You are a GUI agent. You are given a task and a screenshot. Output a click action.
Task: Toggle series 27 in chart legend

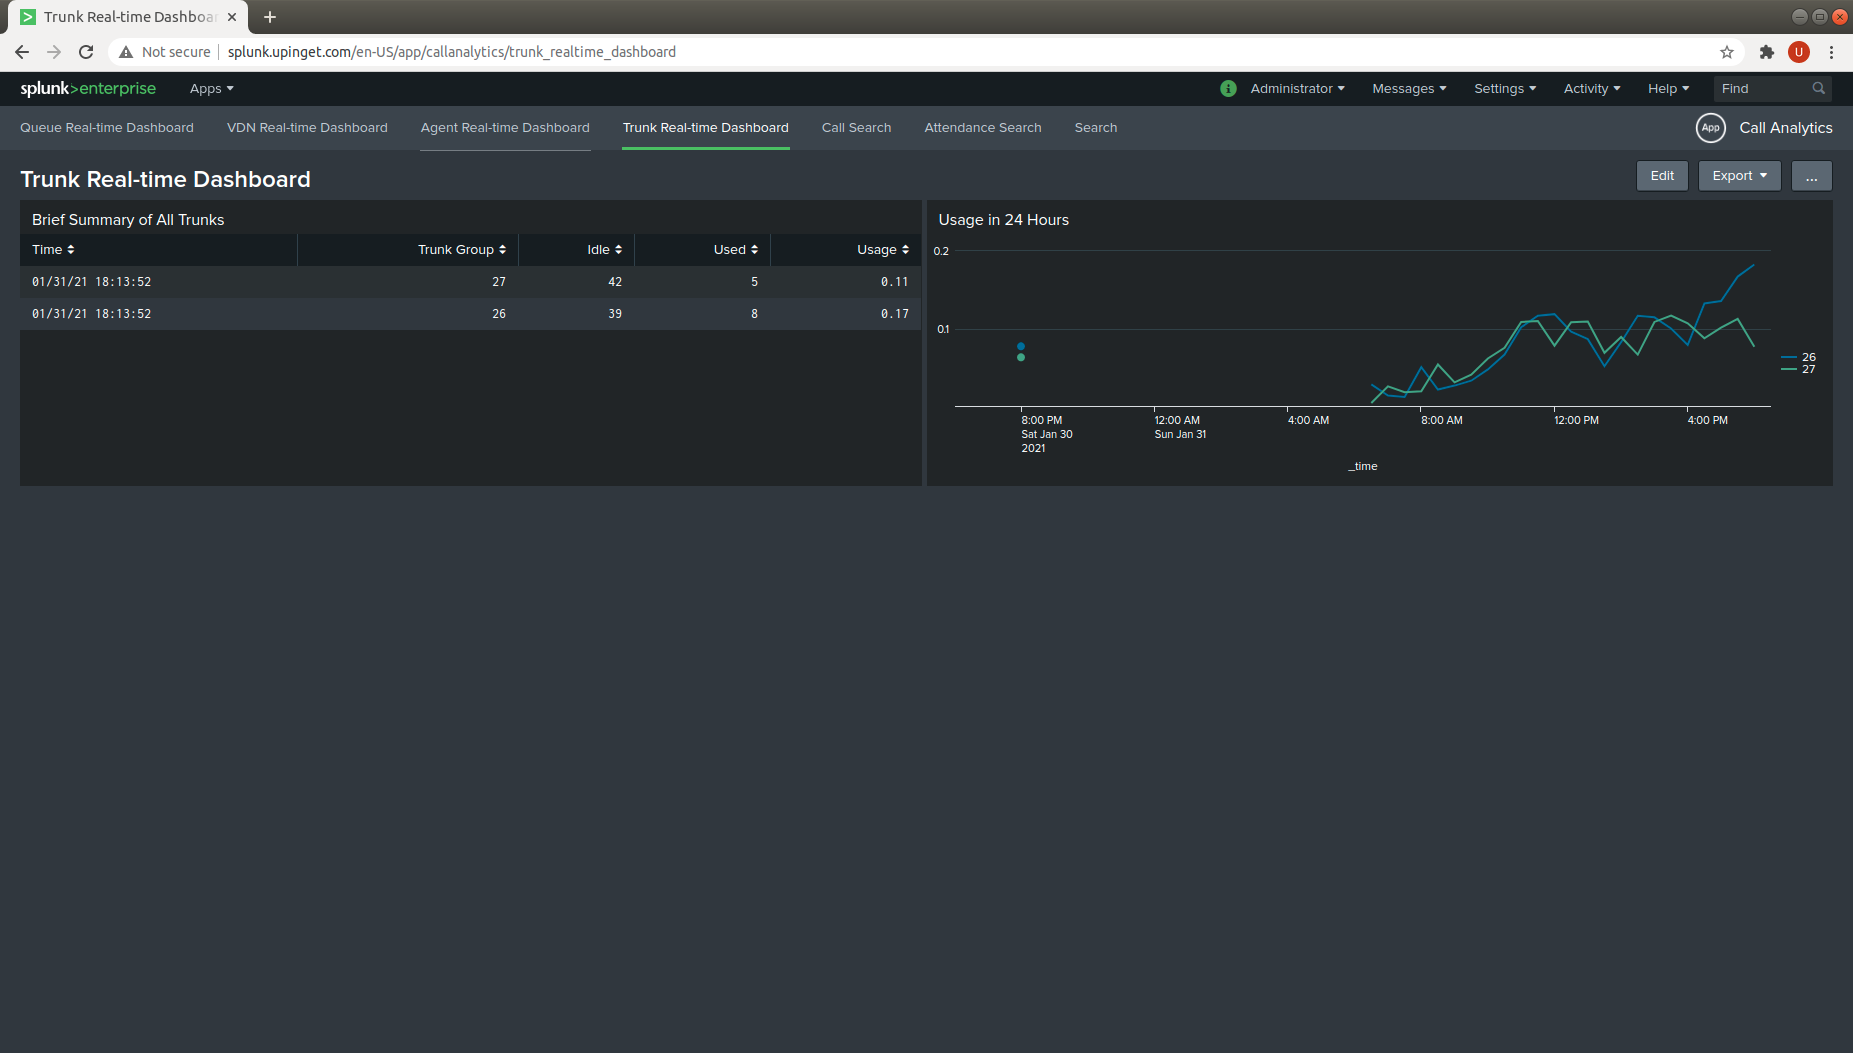pyautogui.click(x=1799, y=369)
